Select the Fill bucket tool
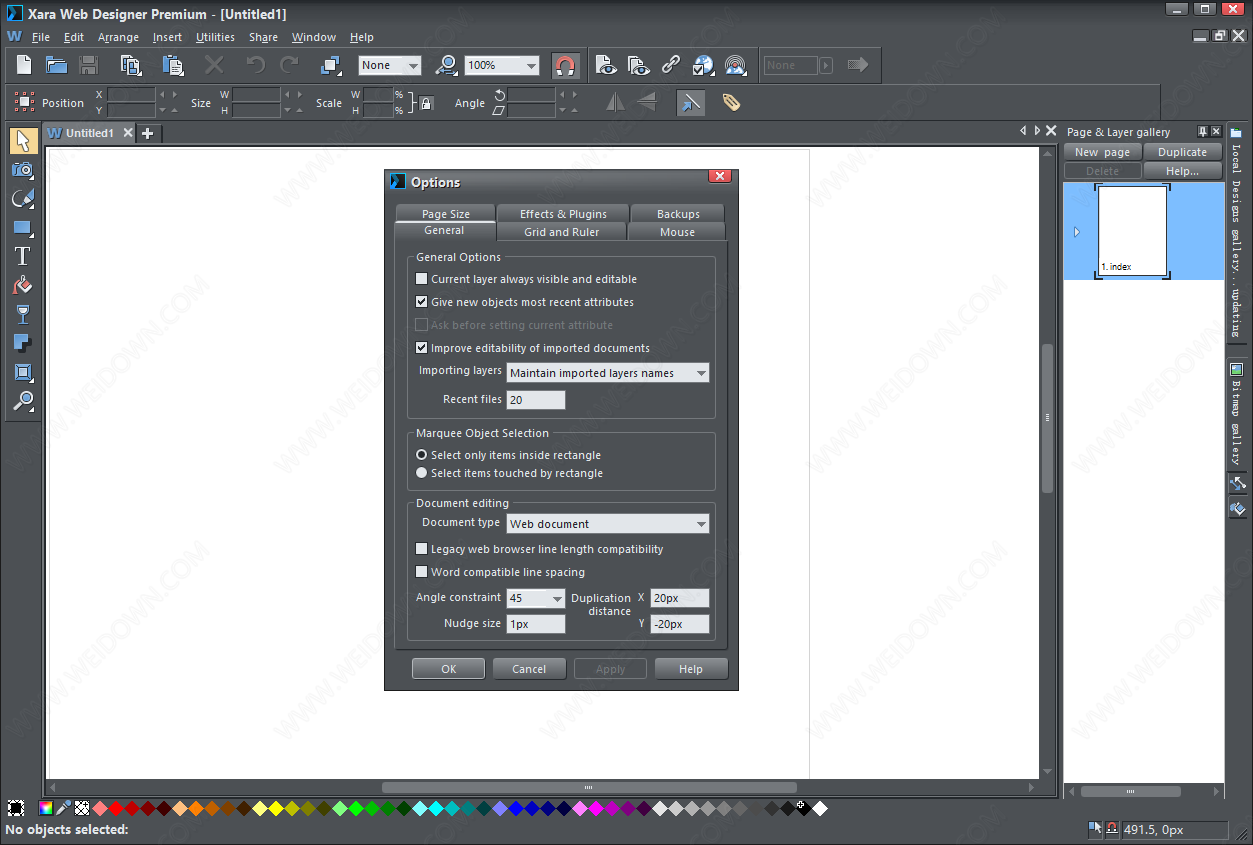The height and width of the screenshot is (845, 1253). coord(23,285)
